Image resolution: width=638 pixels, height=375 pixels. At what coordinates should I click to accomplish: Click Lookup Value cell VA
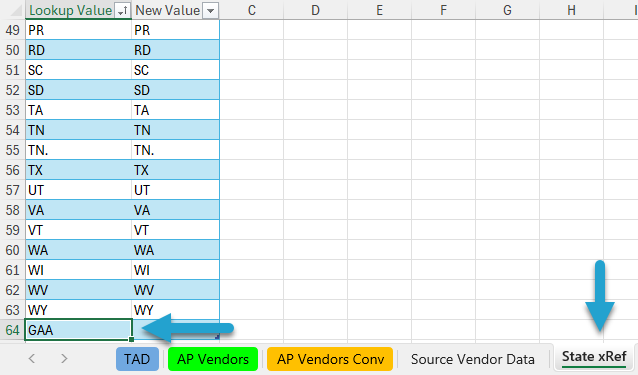79,210
